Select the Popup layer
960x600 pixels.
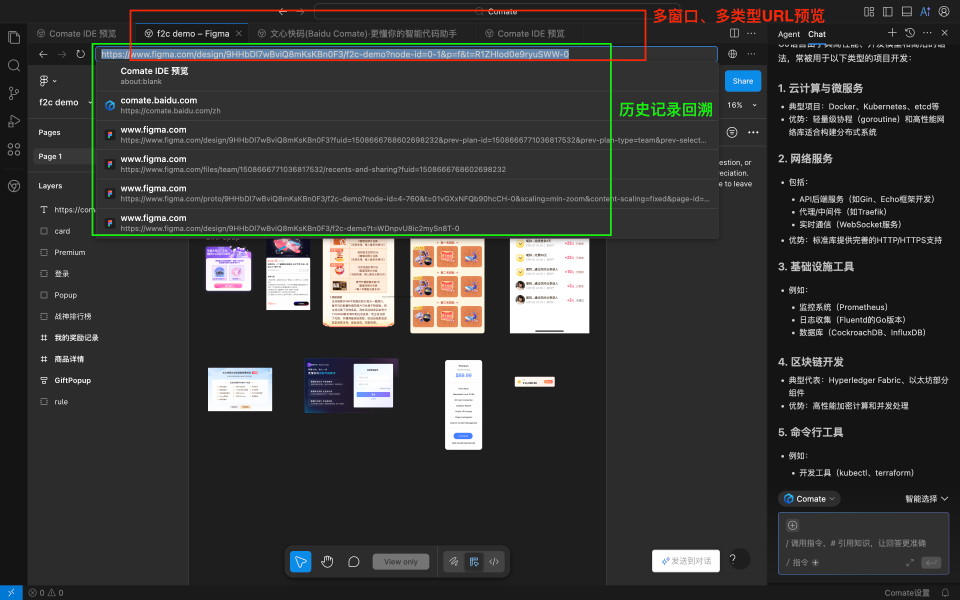point(66,295)
